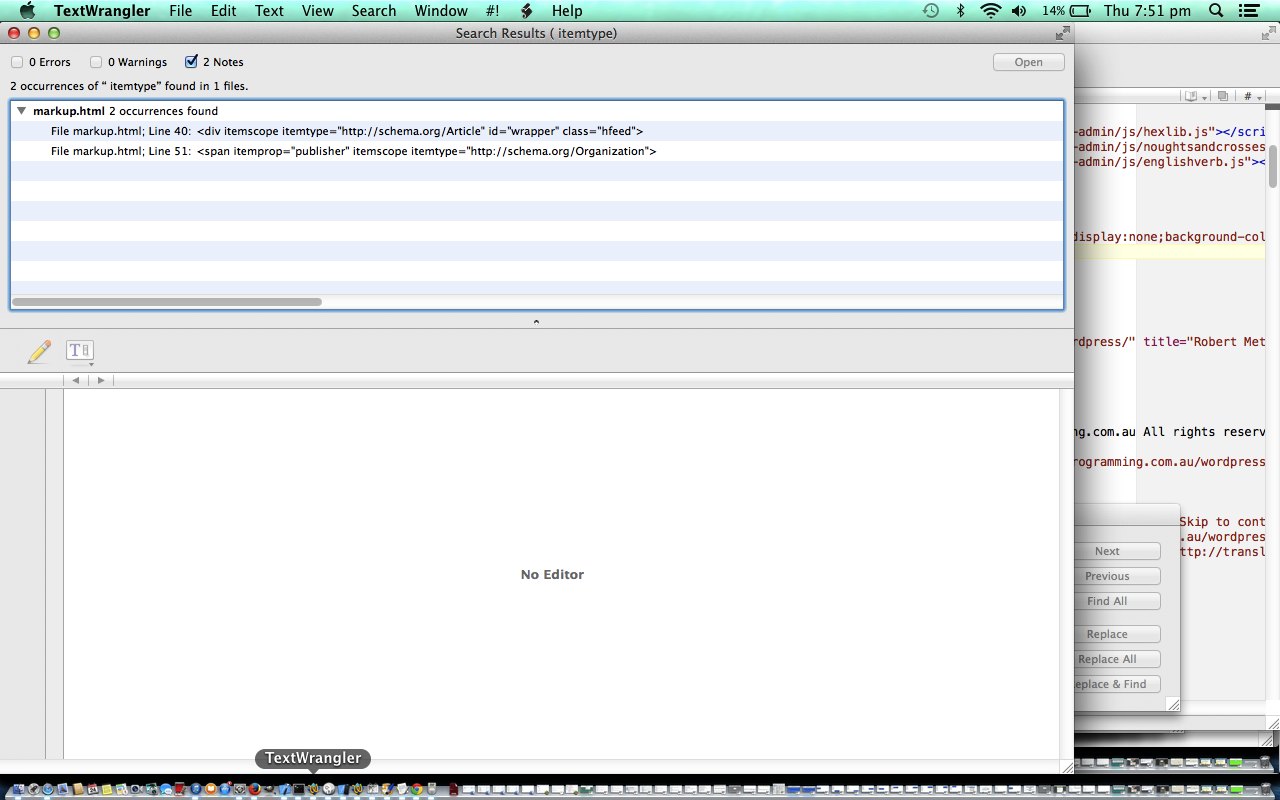Uncheck the 2 Notes checkbox
This screenshot has height=800, width=1280.
[191, 62]
